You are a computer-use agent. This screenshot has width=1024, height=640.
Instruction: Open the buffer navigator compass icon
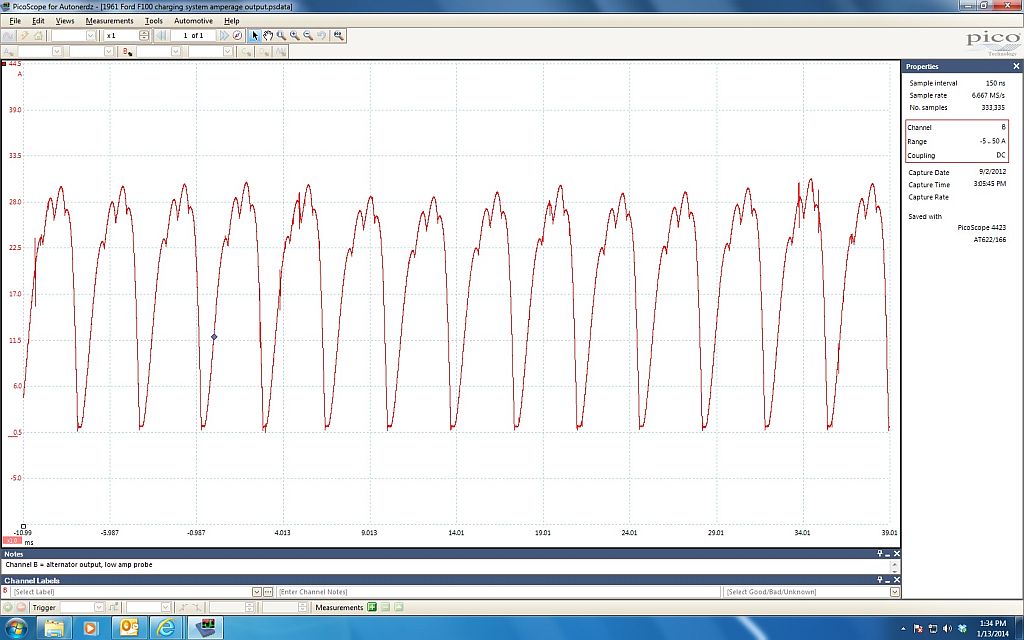(x=238, y=35)
